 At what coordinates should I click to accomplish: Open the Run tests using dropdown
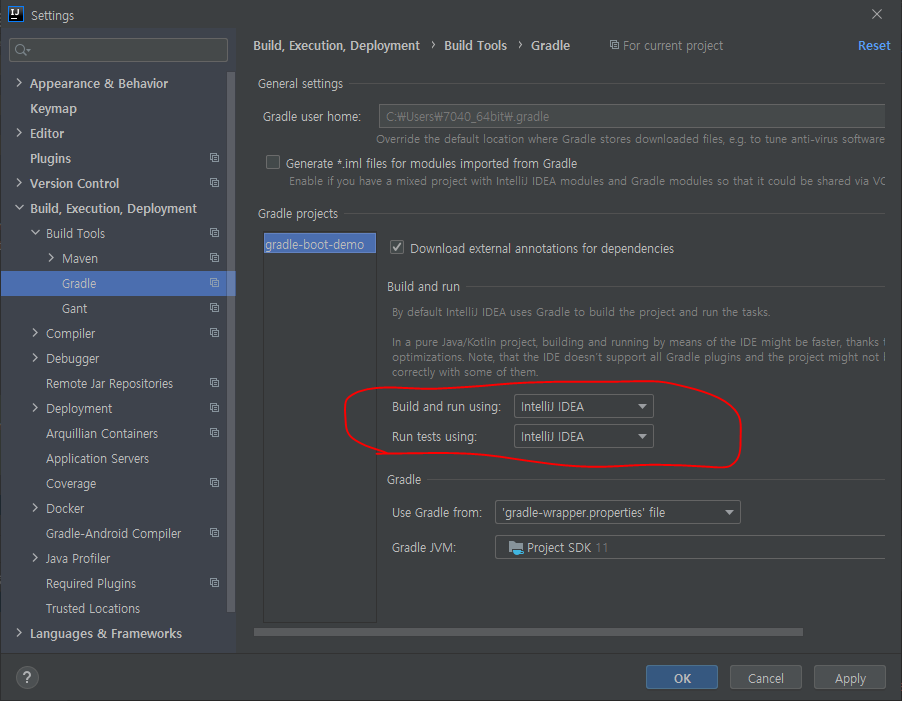click(583, 436)
